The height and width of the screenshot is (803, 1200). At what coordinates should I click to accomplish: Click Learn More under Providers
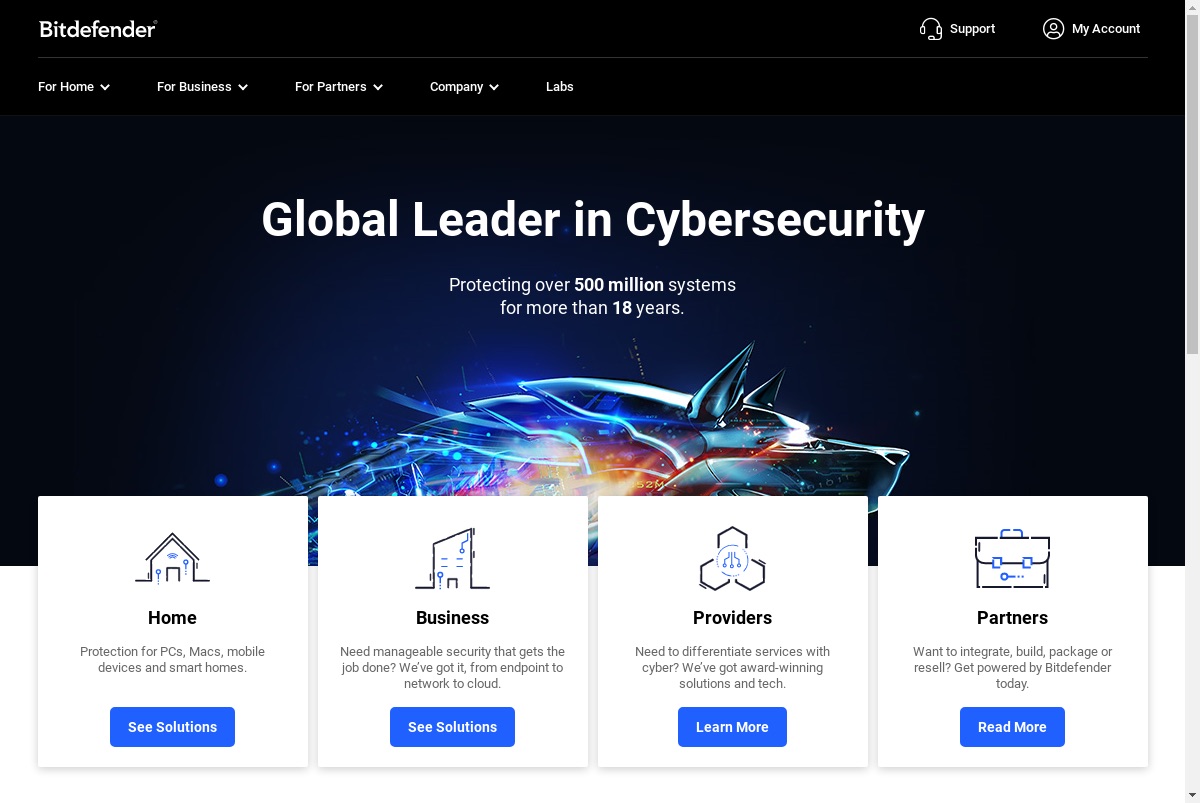pos(732,727)
